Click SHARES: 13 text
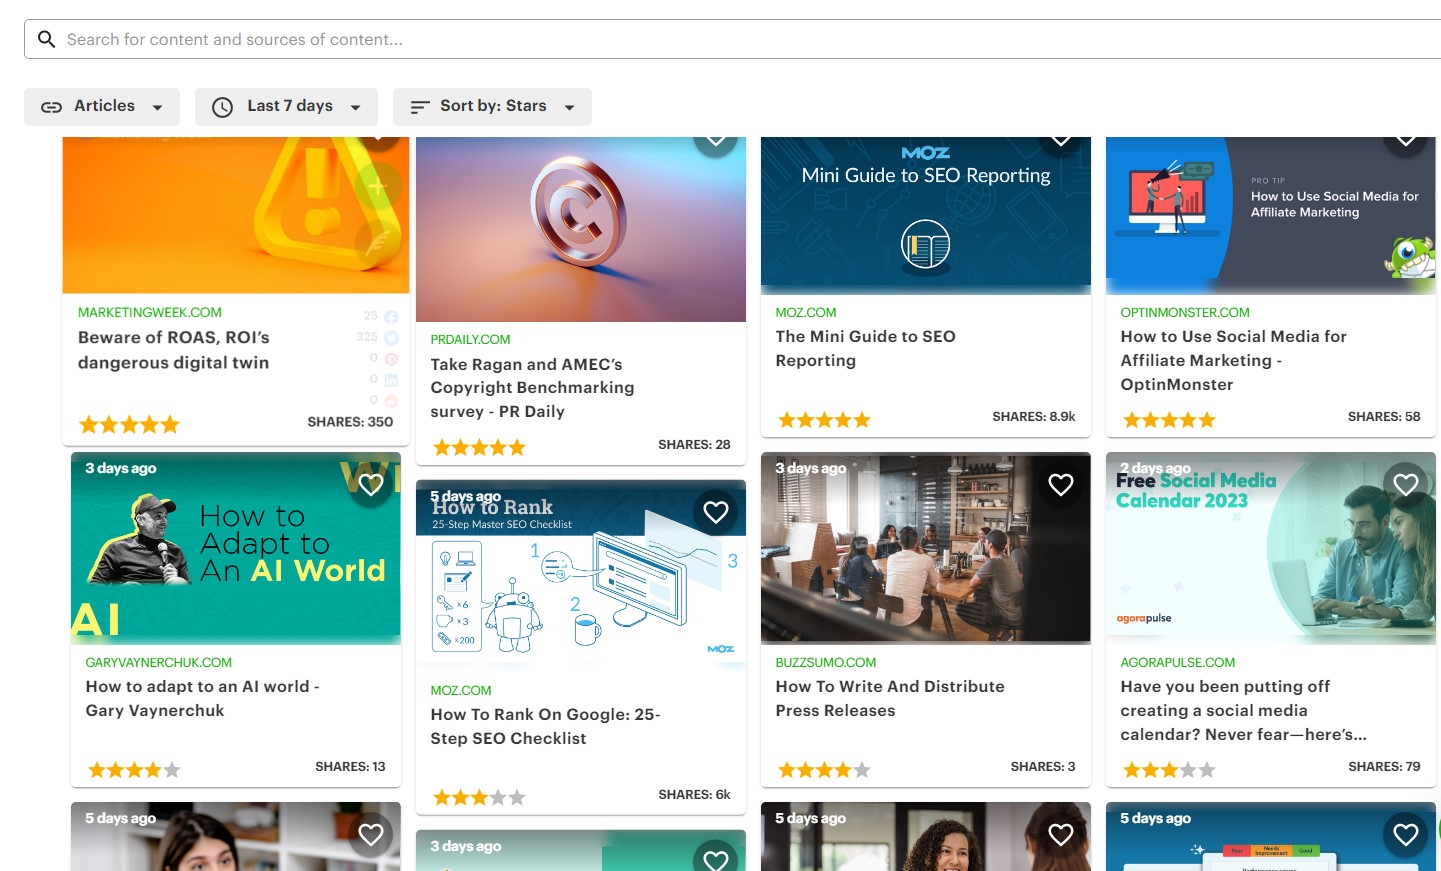Image resolution: width=1441 pixels, height=871 pixels. pos(350,766)
